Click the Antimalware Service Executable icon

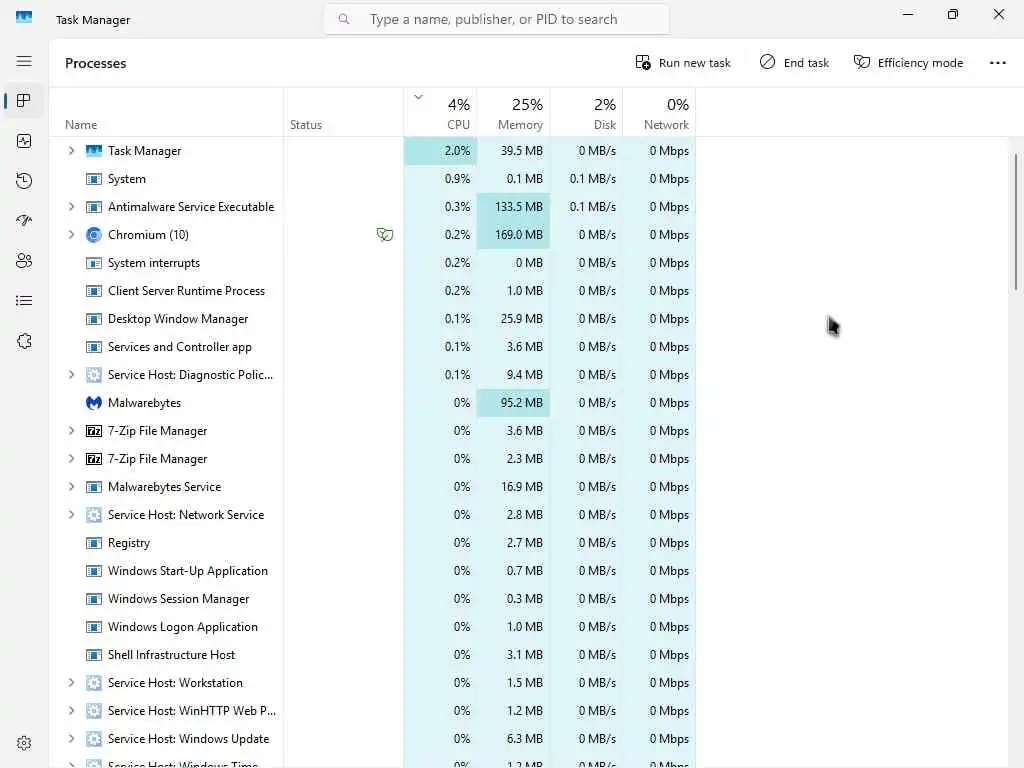point(94,207)
